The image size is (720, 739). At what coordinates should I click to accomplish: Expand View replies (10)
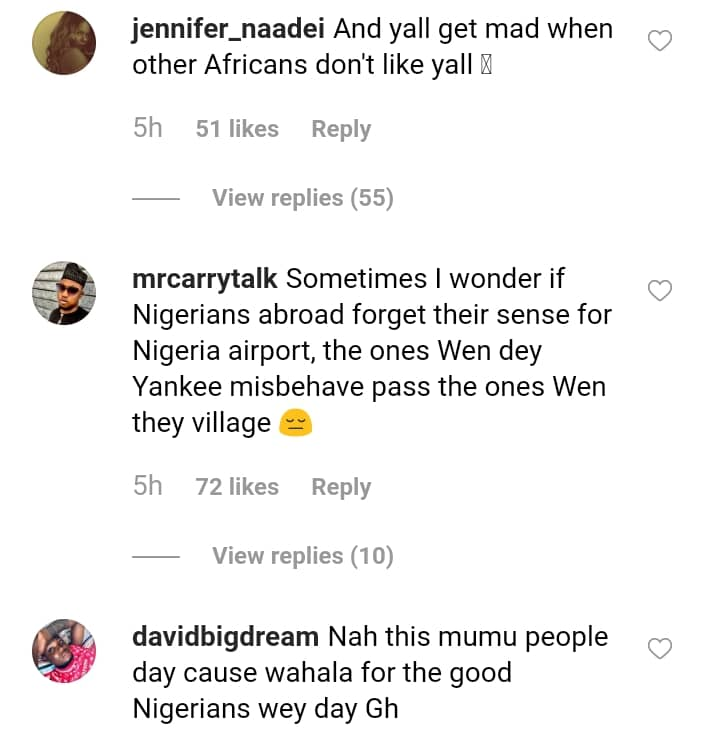(x=302, y=556)
